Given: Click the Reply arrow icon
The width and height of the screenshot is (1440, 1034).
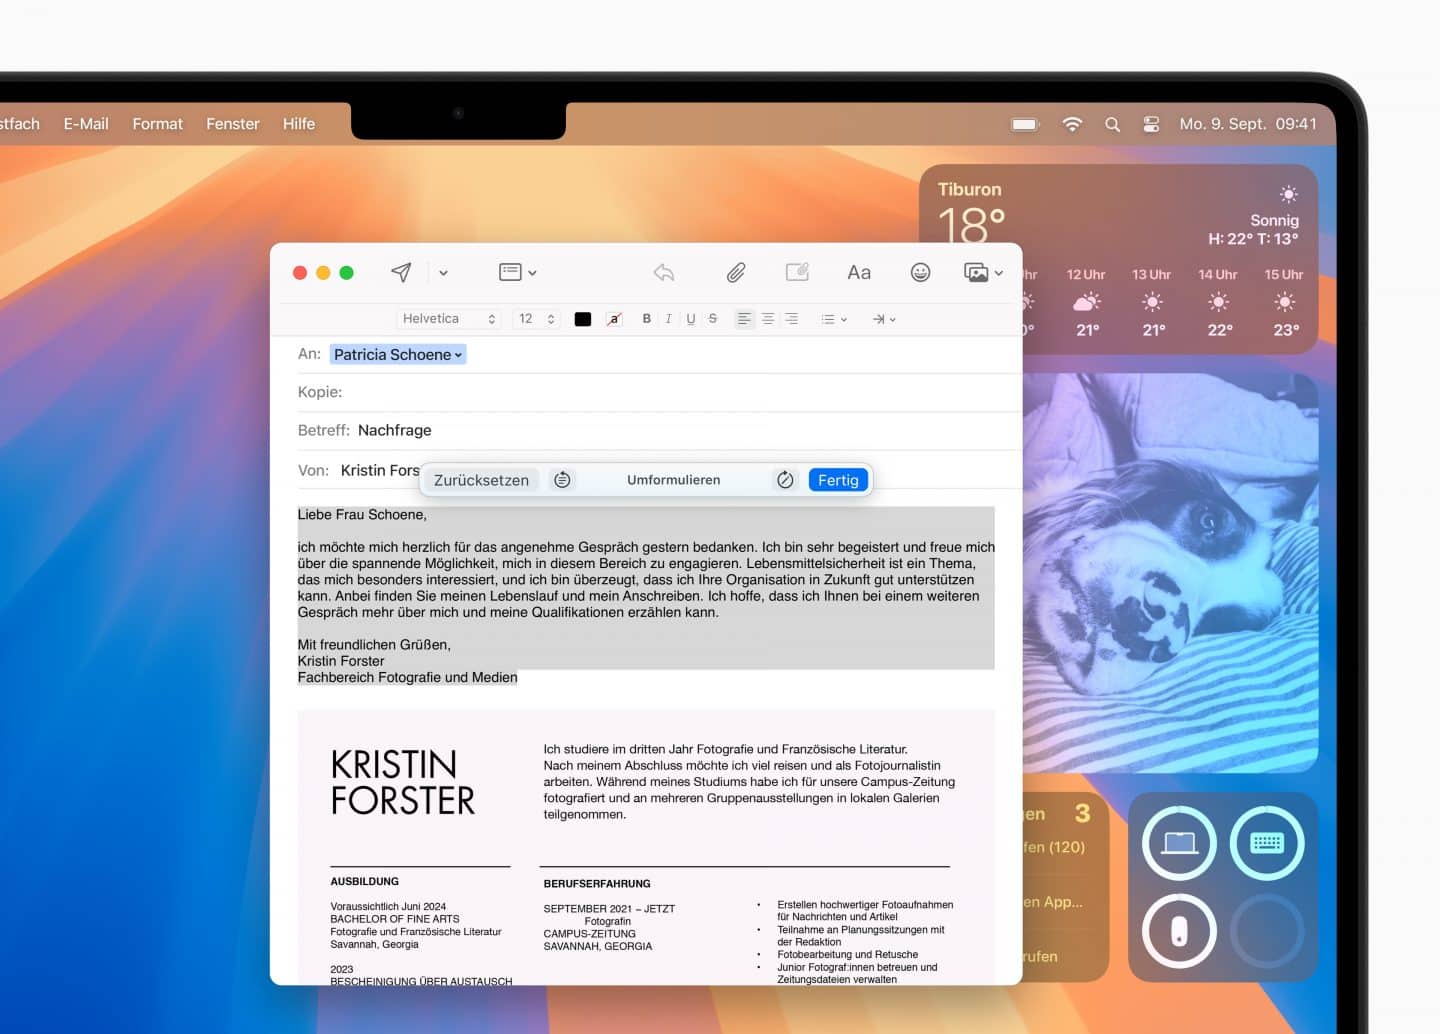Looking at the screenshot, I should coord(663,271).
